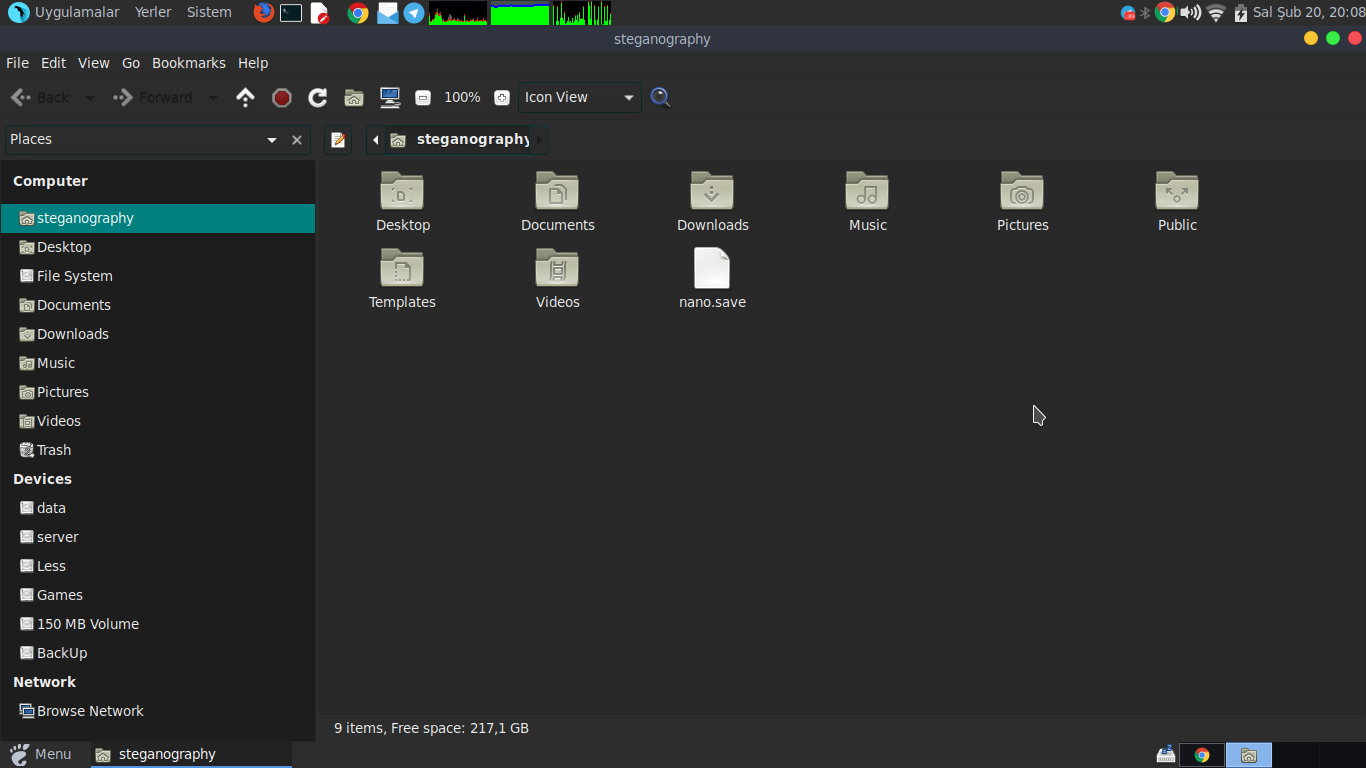Image resolution: width=1366 pixels, height=768 pixels.
Task: Open the Places sidebar dropdown
Action: (x=272, y=140)
